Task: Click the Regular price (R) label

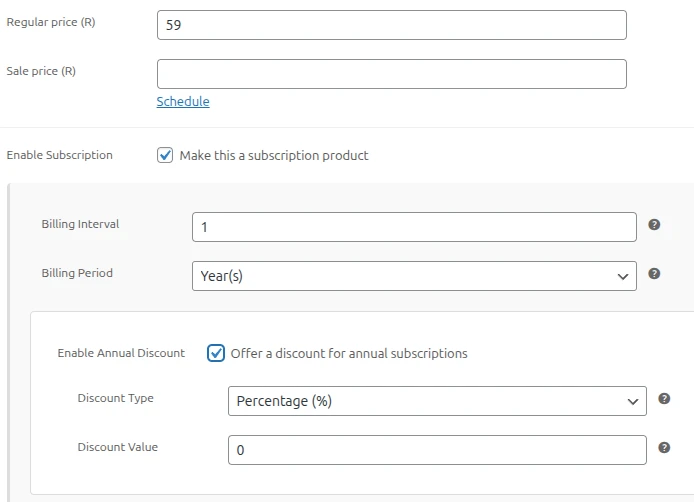Action: (51, 22)
